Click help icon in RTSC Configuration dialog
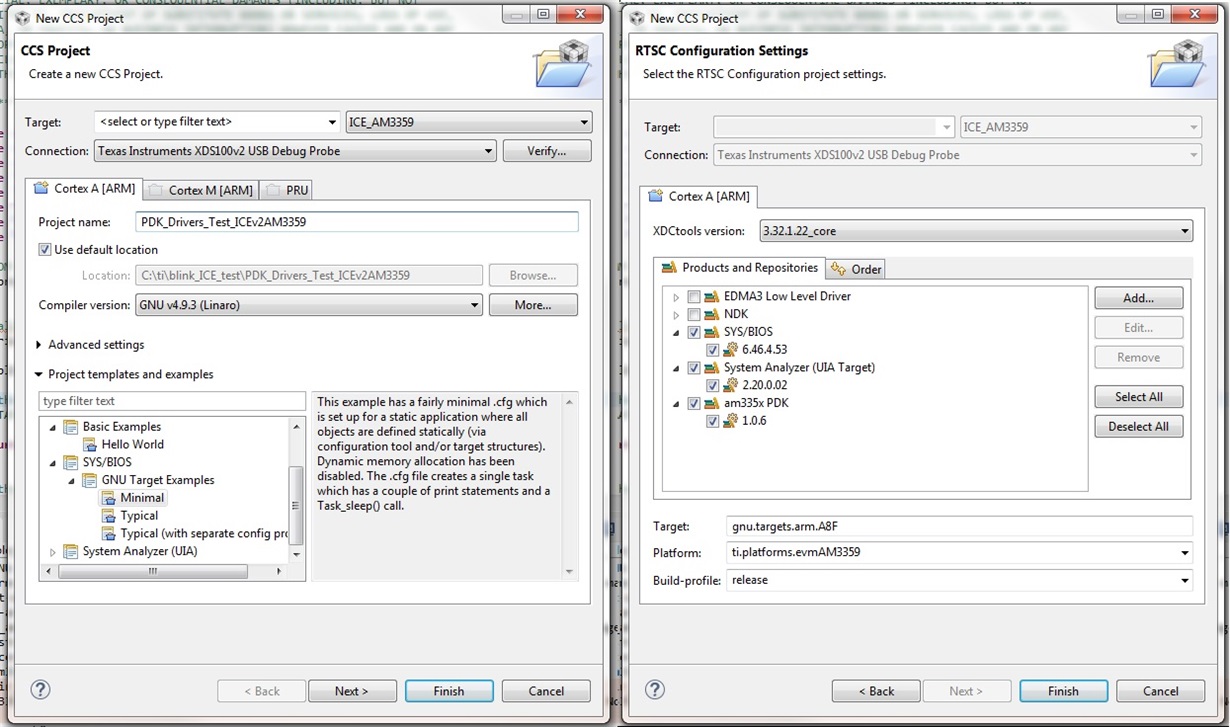Image resolution: width=1230 pixels, height=727 pixels. pos(655,690)
